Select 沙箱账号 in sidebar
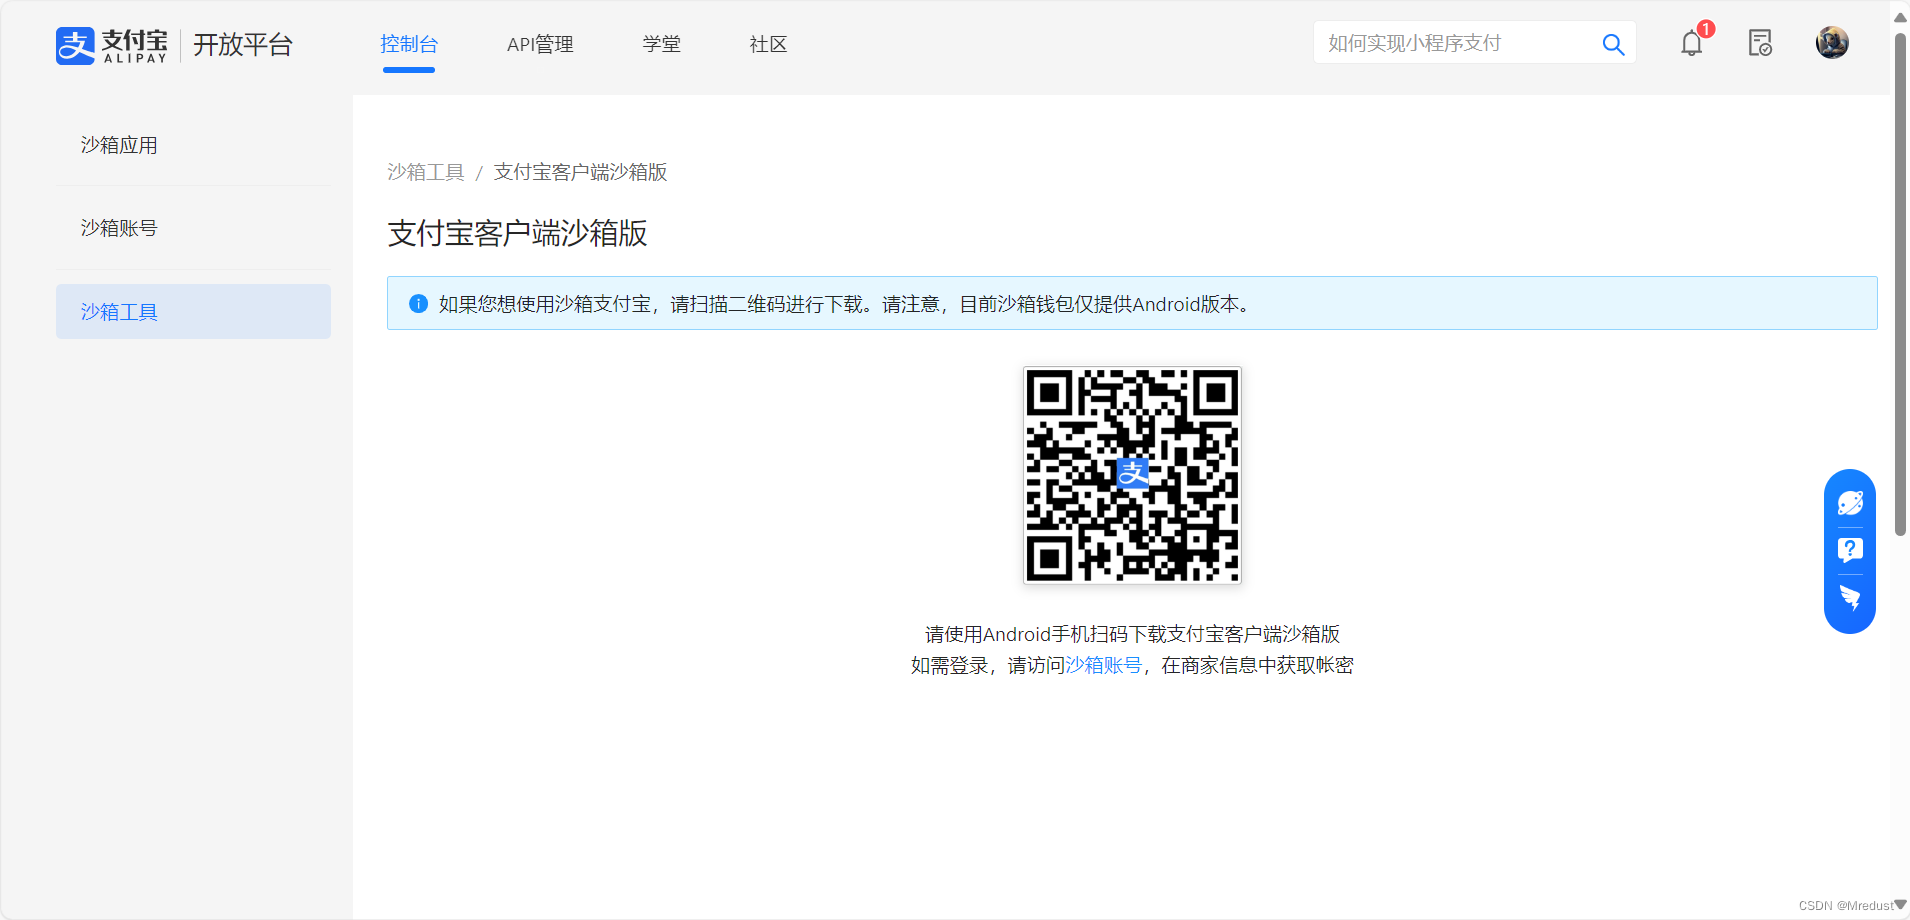This screenshot has height=920, width=1910. coord(193,228)
